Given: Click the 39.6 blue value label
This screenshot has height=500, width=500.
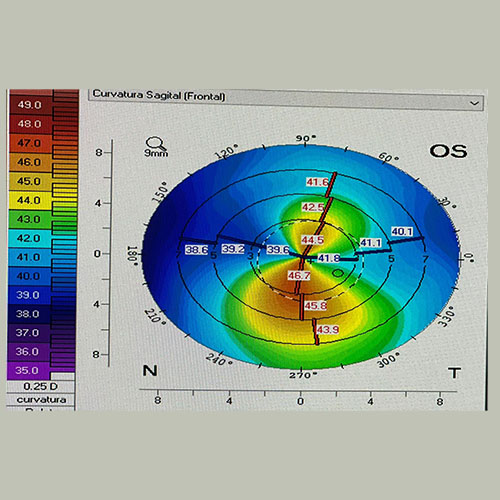Looking at the screenshot, I should pyautogui.click(x=278, y=250).
